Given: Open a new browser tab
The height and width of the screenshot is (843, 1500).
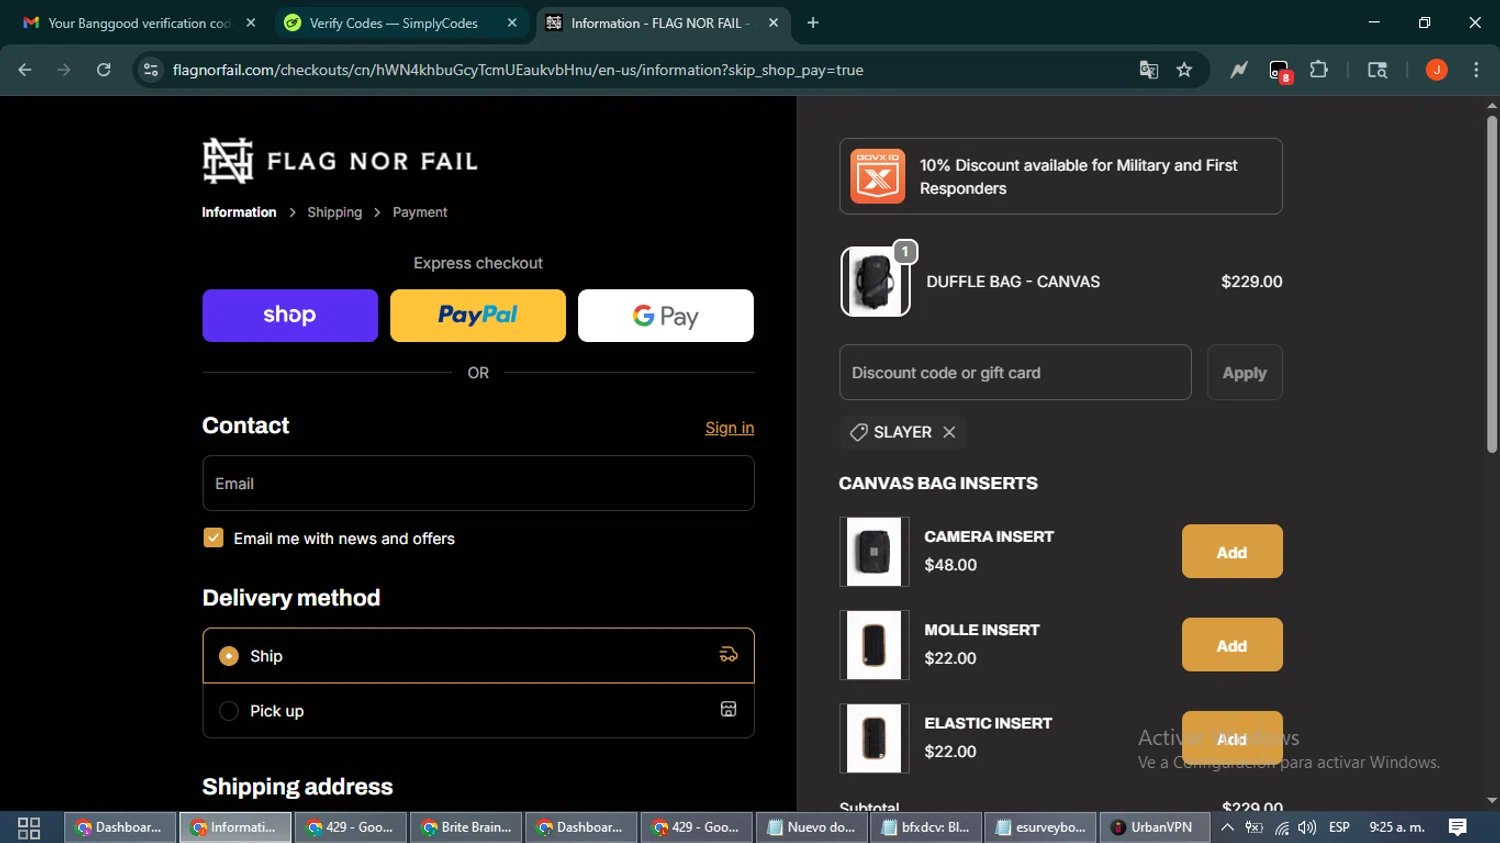Looking at the screenshot, I should [813, 23].
